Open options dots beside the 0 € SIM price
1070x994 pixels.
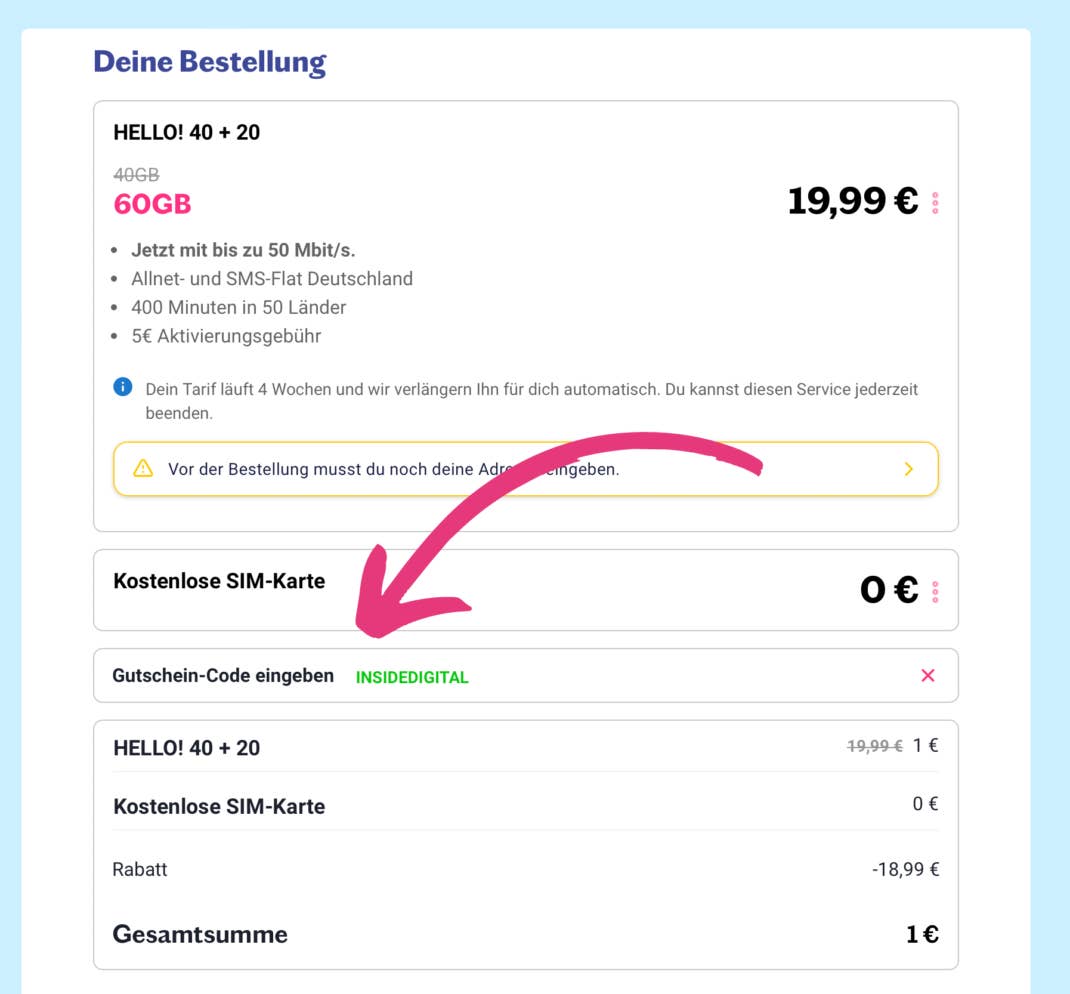click(x=935, y=592)
